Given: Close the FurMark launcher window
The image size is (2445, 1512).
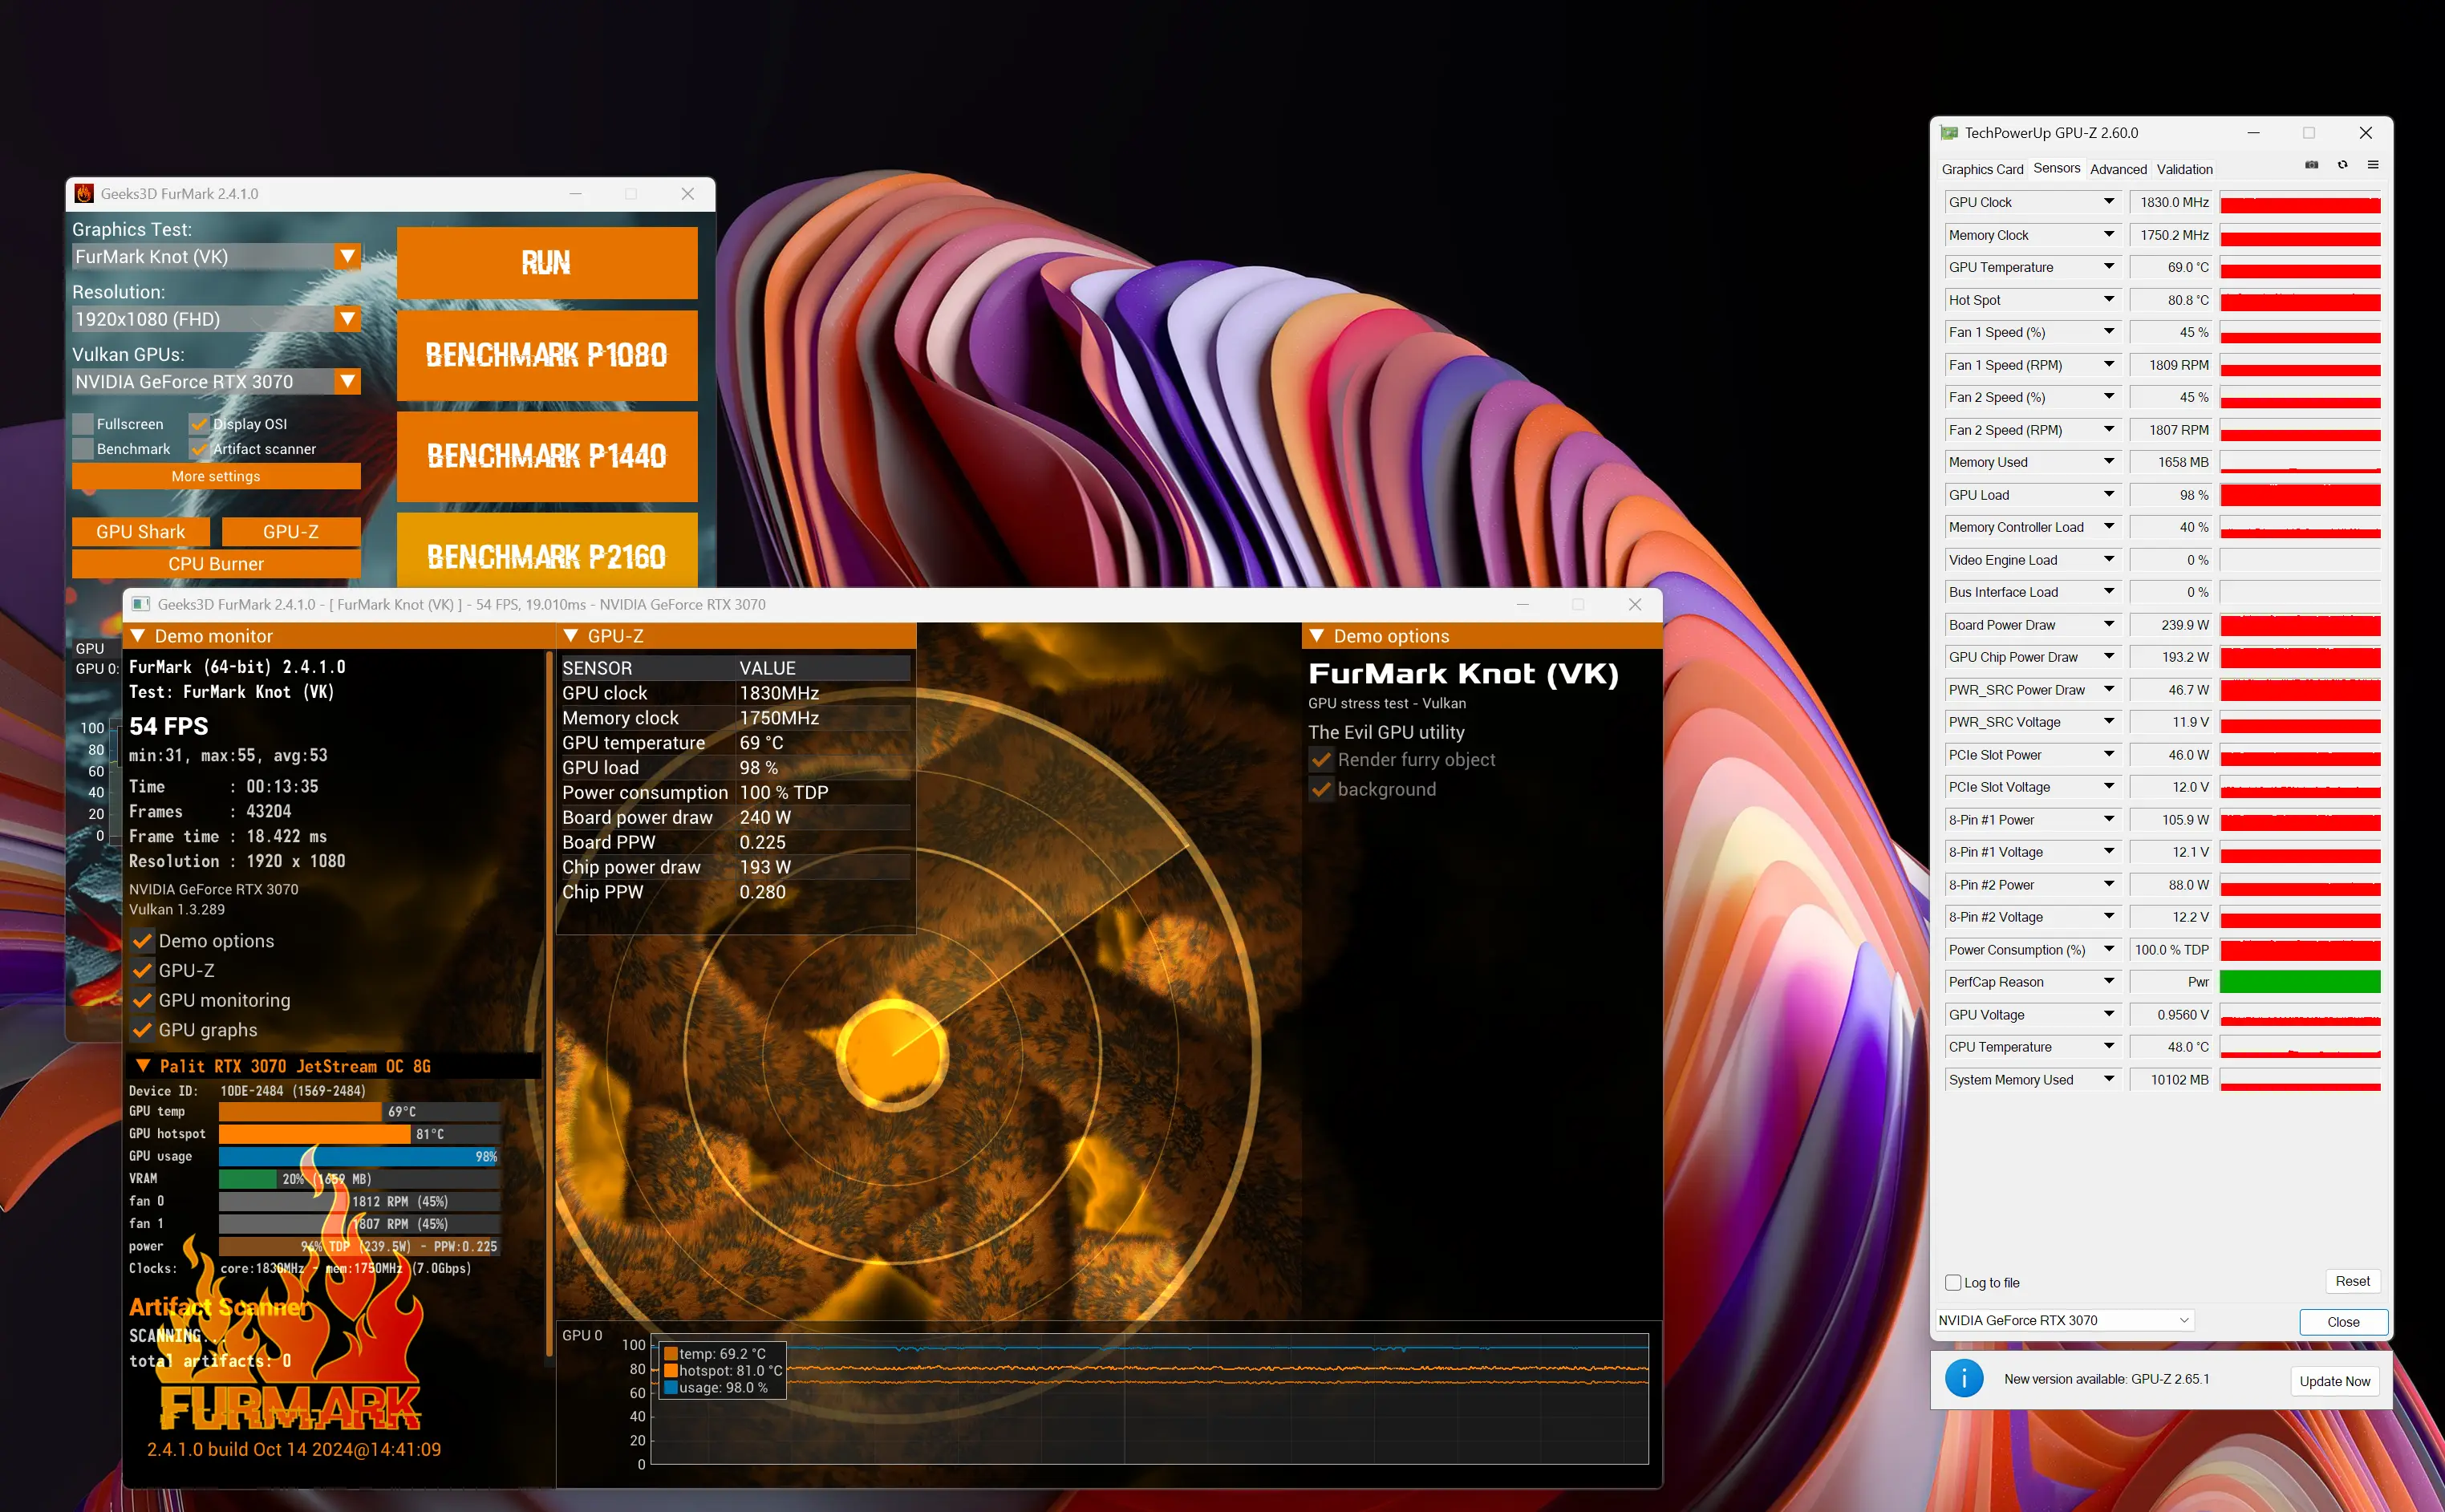Looking at the screenshot, I should click(688, 194).
